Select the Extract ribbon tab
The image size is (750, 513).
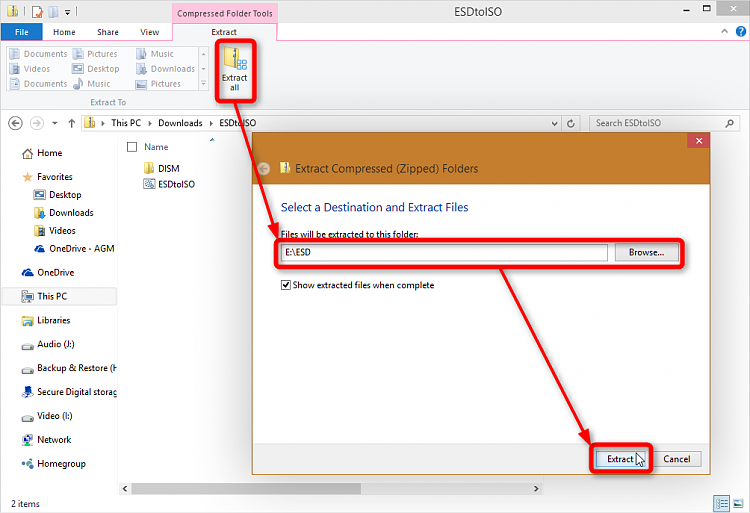(224, 32)
